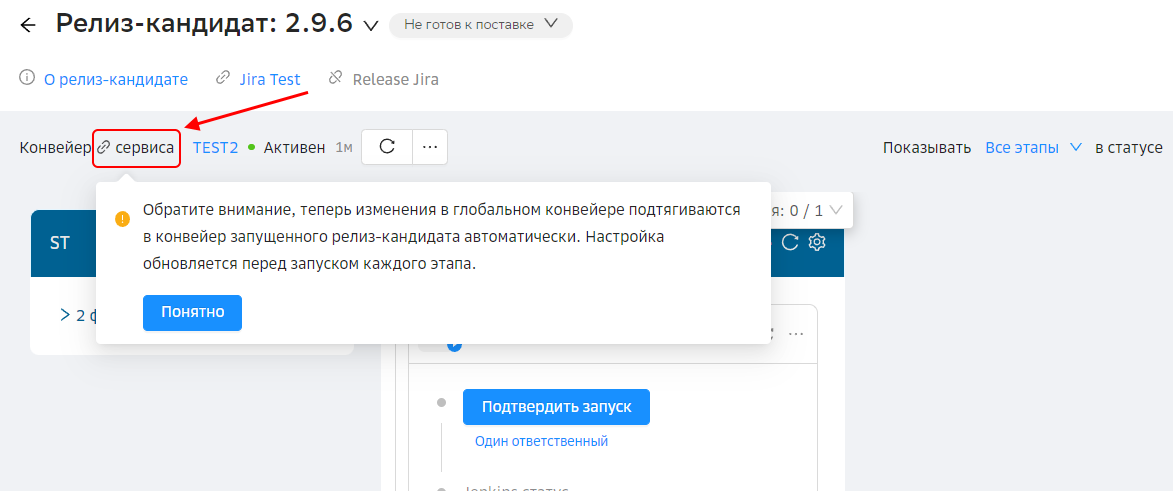Open the release version chevron after 2.9.6
The width and height of the screenshot is (1173, 491).
(x=371, y=26)
